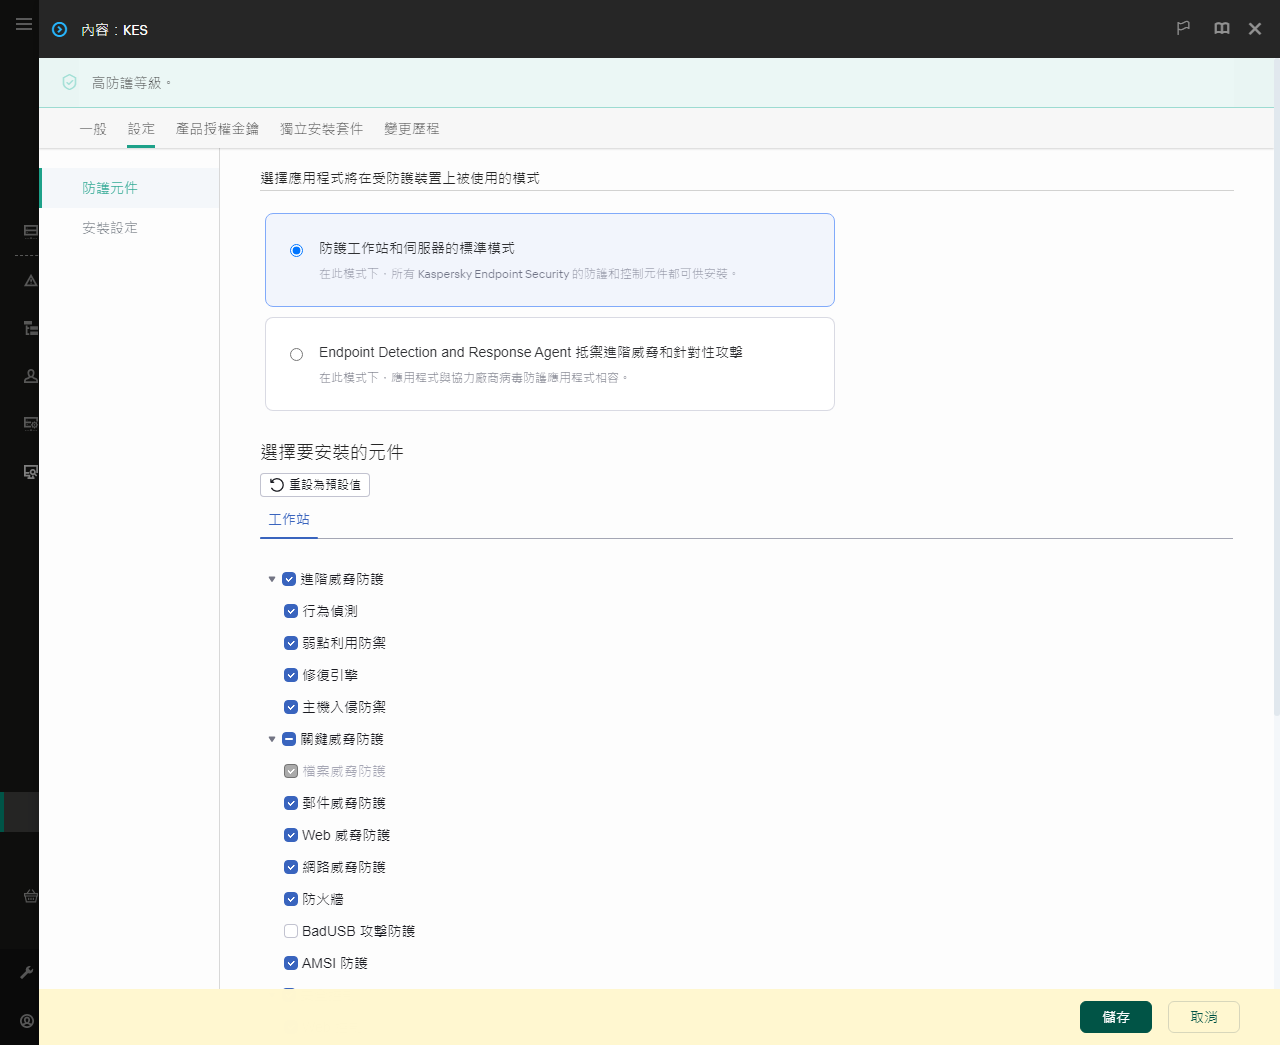1280x1045 pixels.
Task: Click the 儲存 save button
Action: click(x=1116, y=1017)
